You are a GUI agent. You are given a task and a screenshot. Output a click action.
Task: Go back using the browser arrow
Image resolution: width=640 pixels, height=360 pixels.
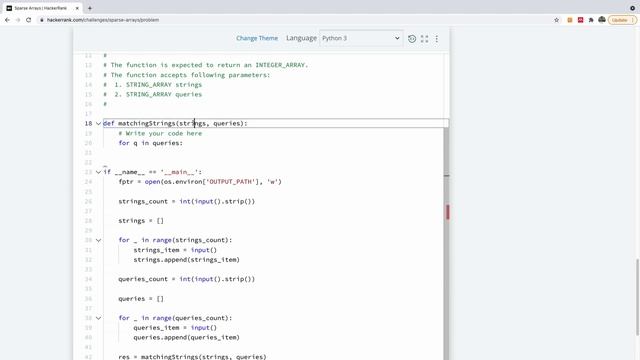pos(7,20)
